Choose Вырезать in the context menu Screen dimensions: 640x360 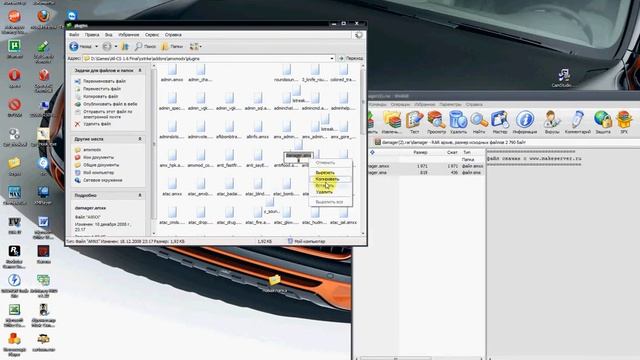pos(325,173)
